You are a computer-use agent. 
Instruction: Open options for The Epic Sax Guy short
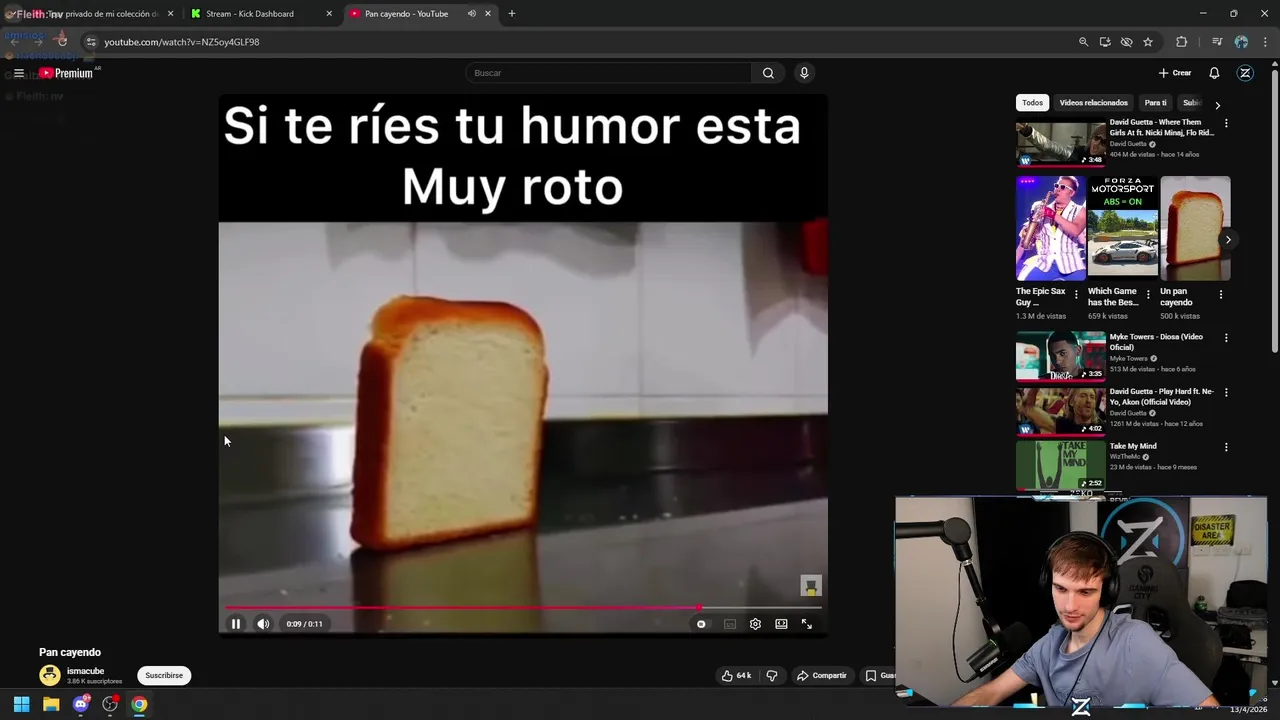coord(1076,295)
